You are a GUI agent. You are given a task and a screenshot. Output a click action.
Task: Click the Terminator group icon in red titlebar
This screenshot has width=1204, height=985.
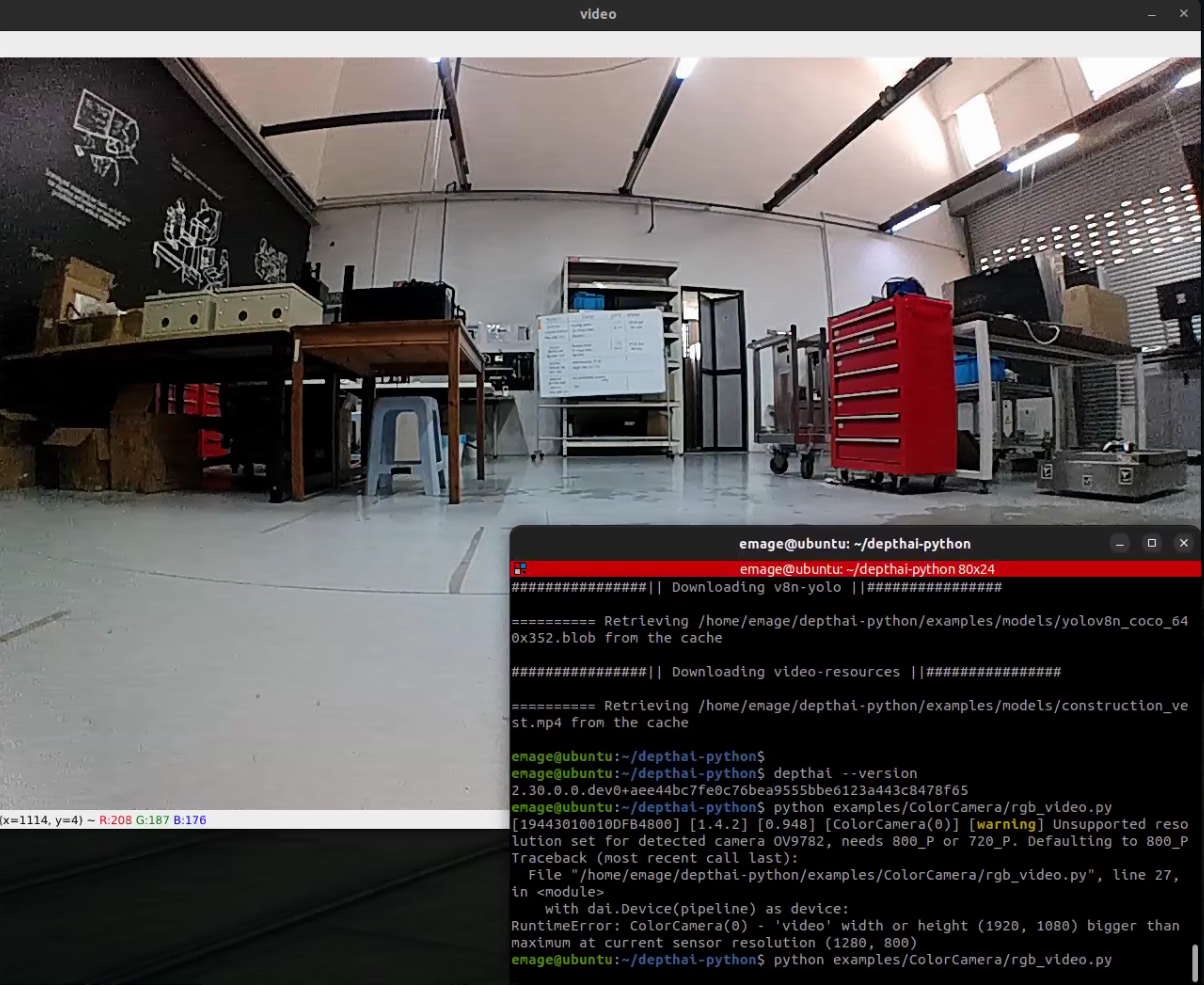click(x=519, y=569)
